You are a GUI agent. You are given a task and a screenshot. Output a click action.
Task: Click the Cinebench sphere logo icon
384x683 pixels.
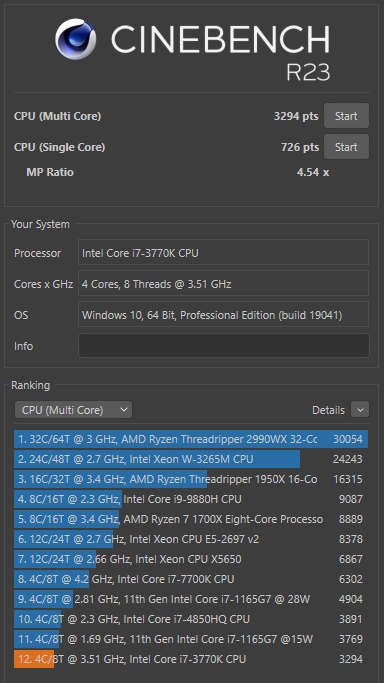[x=76, y=39]
